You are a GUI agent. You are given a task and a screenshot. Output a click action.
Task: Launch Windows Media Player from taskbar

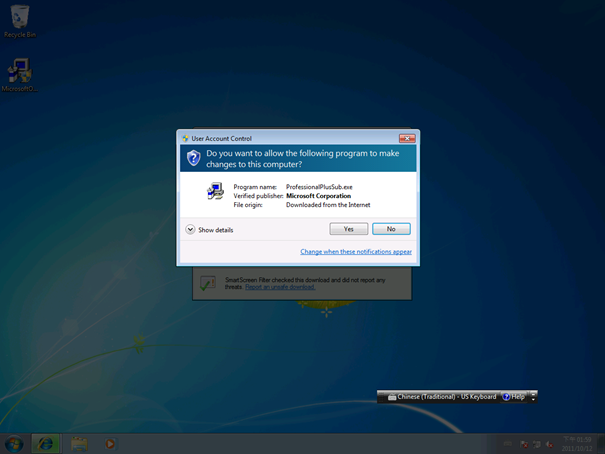tap(110, 444)
